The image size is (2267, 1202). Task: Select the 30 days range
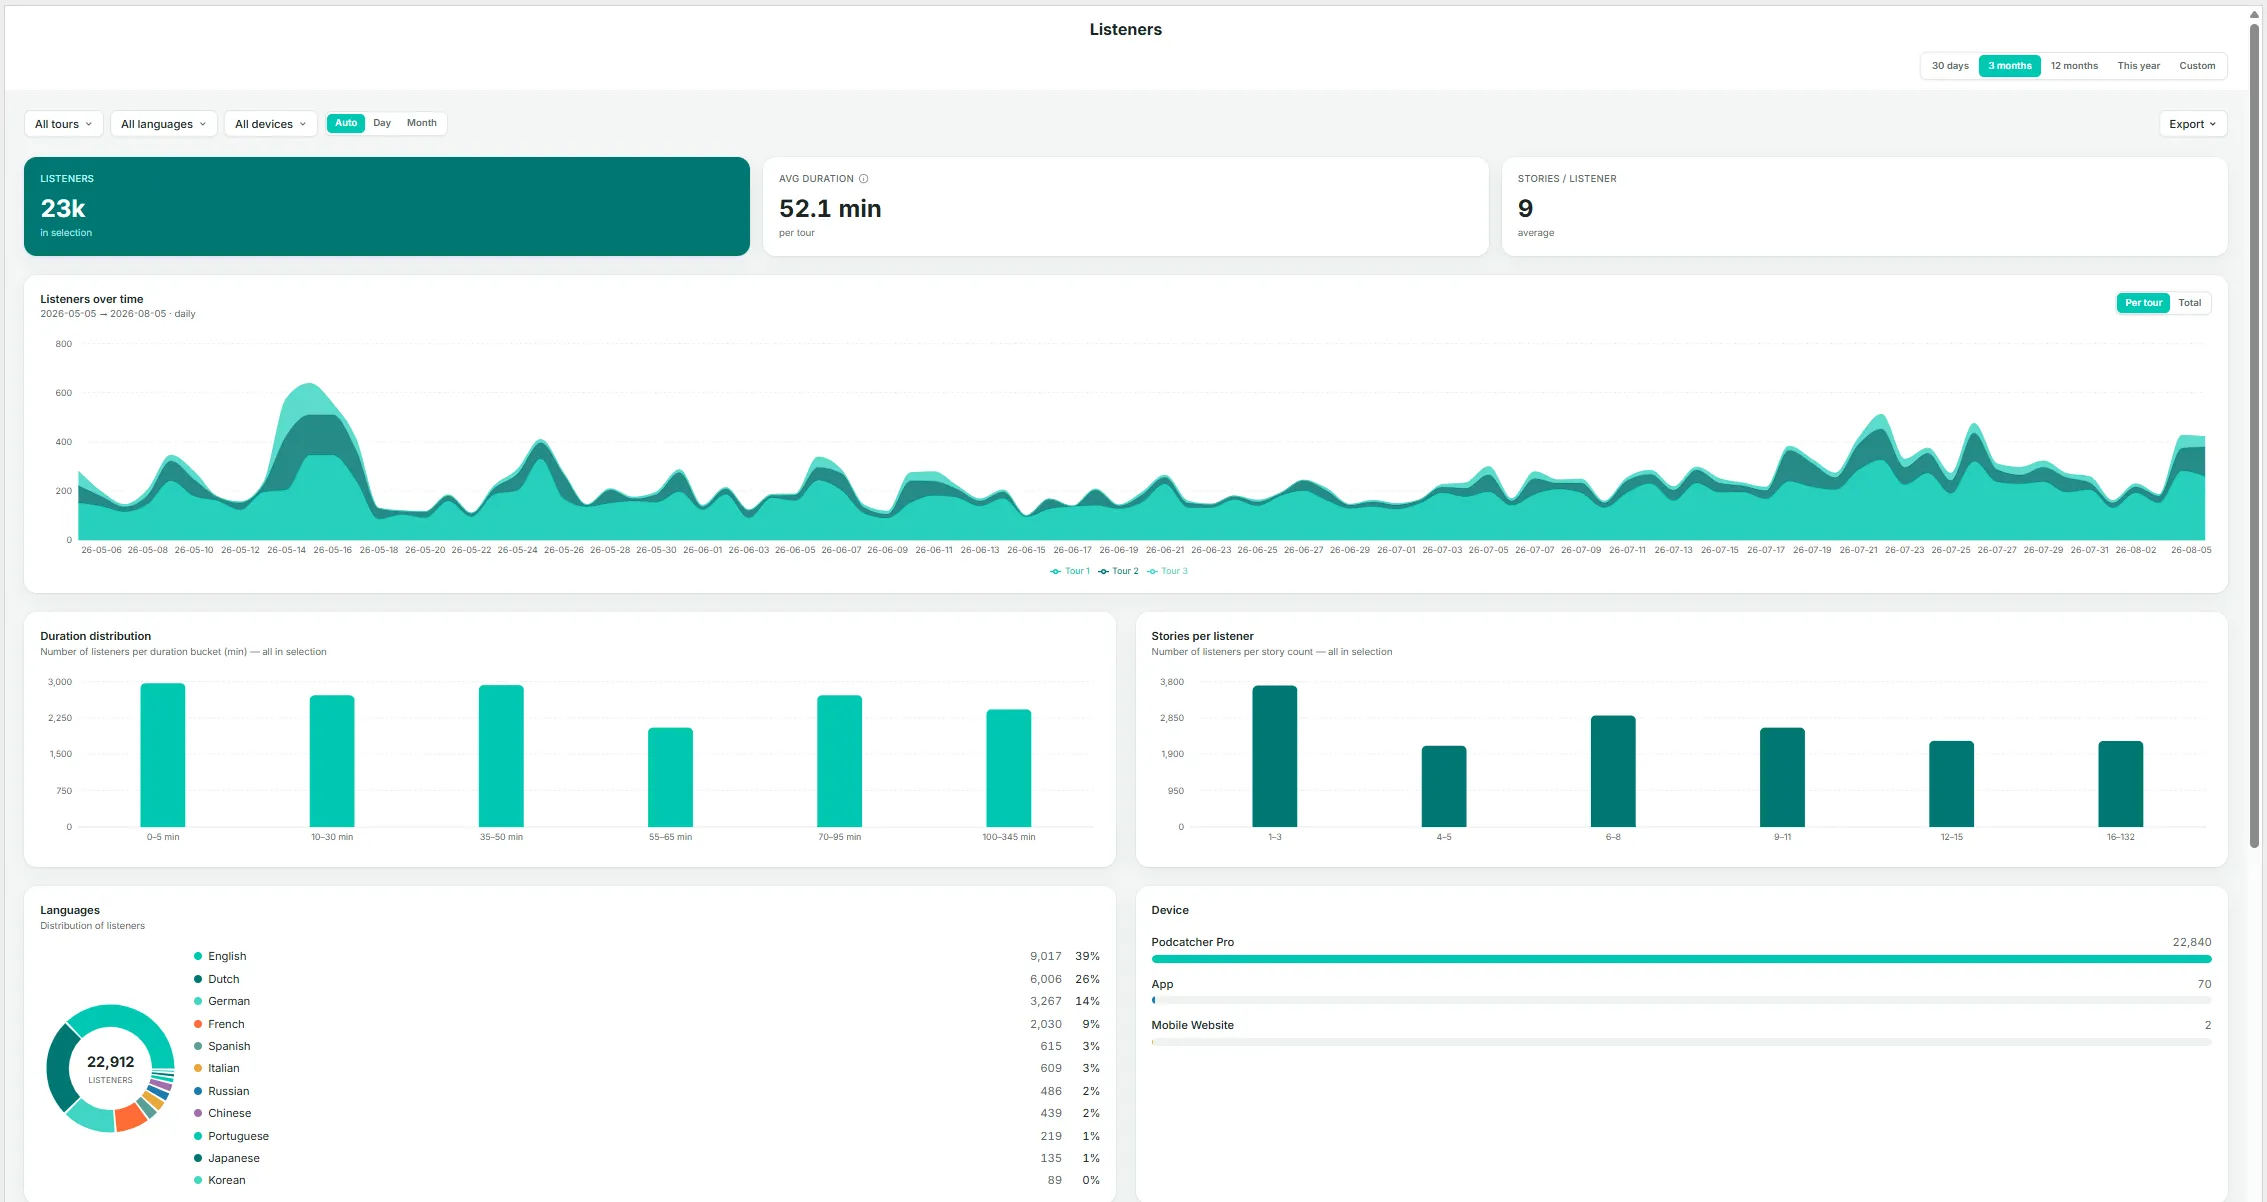pos(1950,66)
